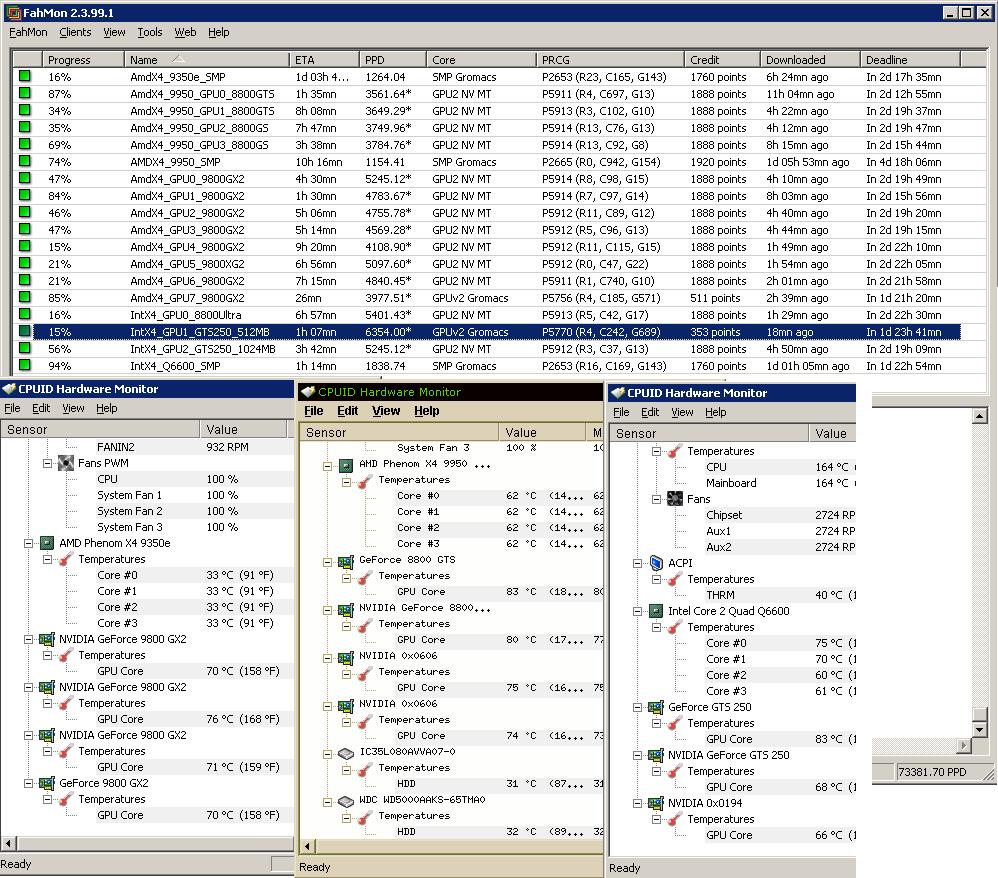998x878 pixels.
Task: Click left scroll arrow in left monitor
Action: click(8, 844)
